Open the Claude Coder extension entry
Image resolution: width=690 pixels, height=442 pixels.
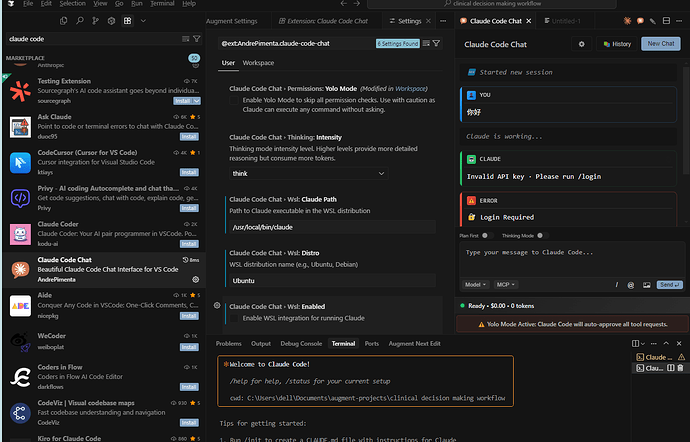(x=102, y=234)
